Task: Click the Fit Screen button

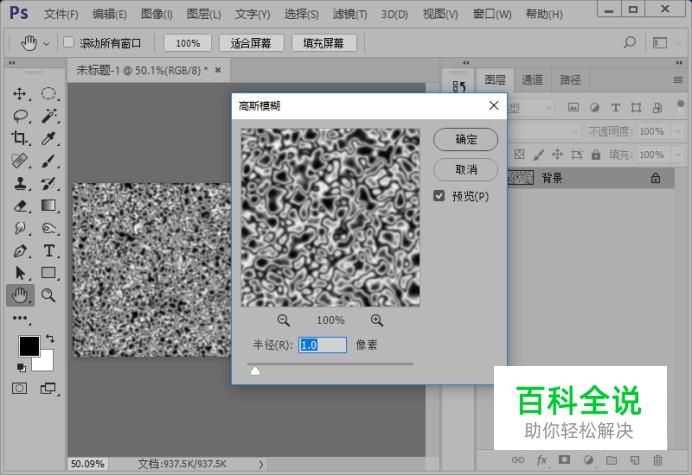Action: click(x=251, y=43)
